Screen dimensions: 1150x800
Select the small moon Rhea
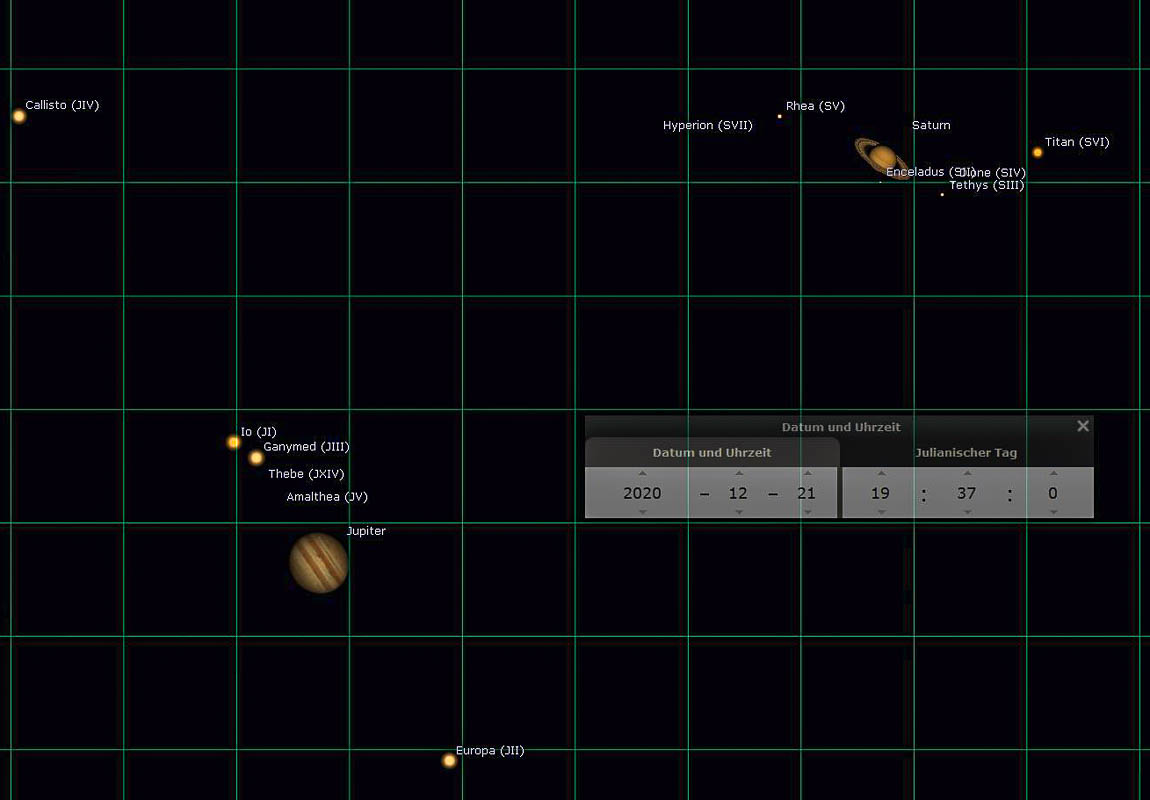(x=780, y=116)
